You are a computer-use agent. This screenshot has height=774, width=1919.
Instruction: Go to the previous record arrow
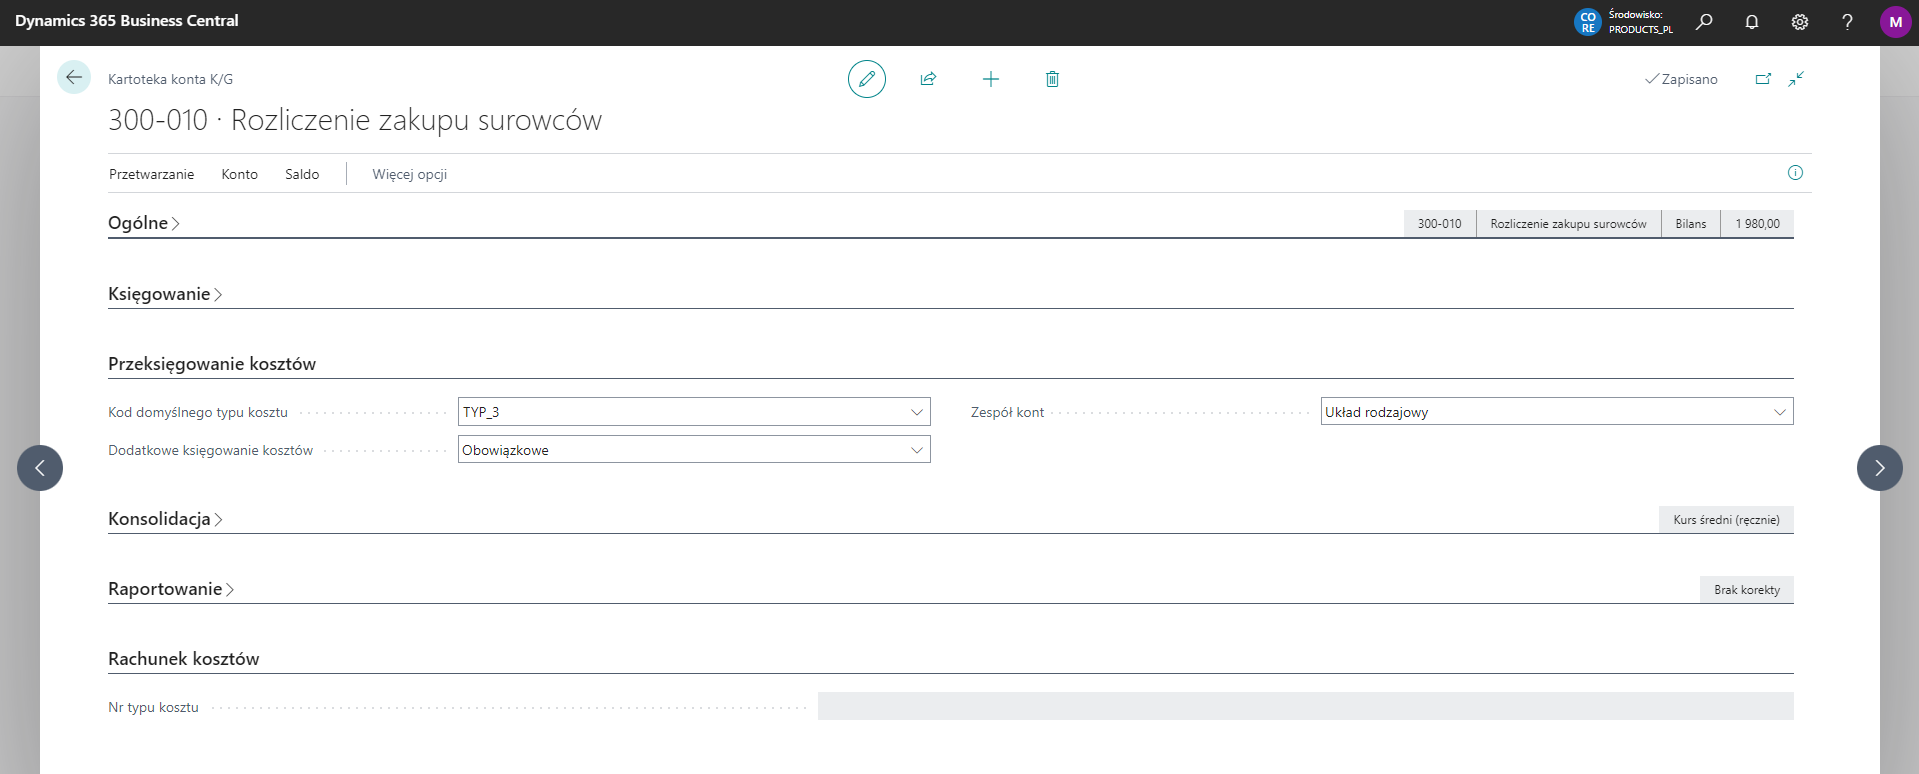tap(40, 468)
